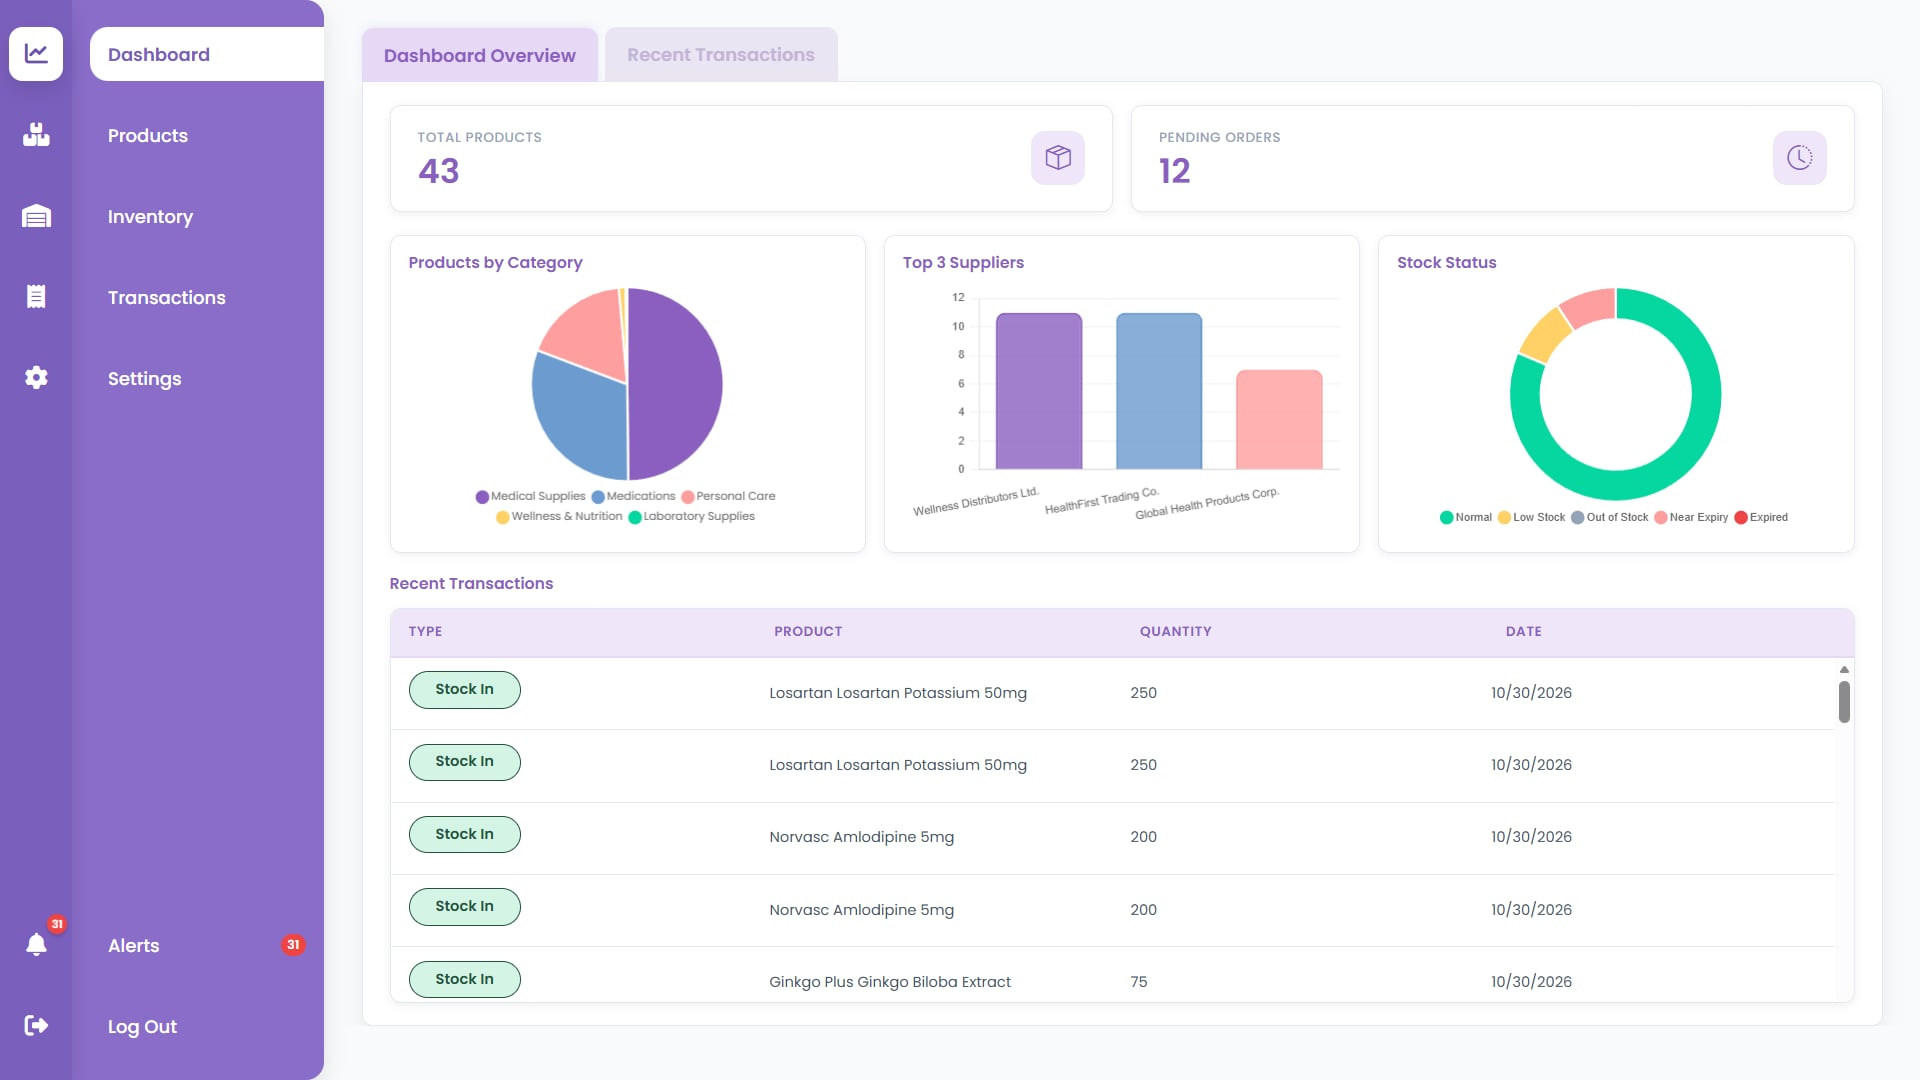Toggle the Near Expiry legend entry
This screenshot has height=1080, width=1920.
(x=1691, y=517)
